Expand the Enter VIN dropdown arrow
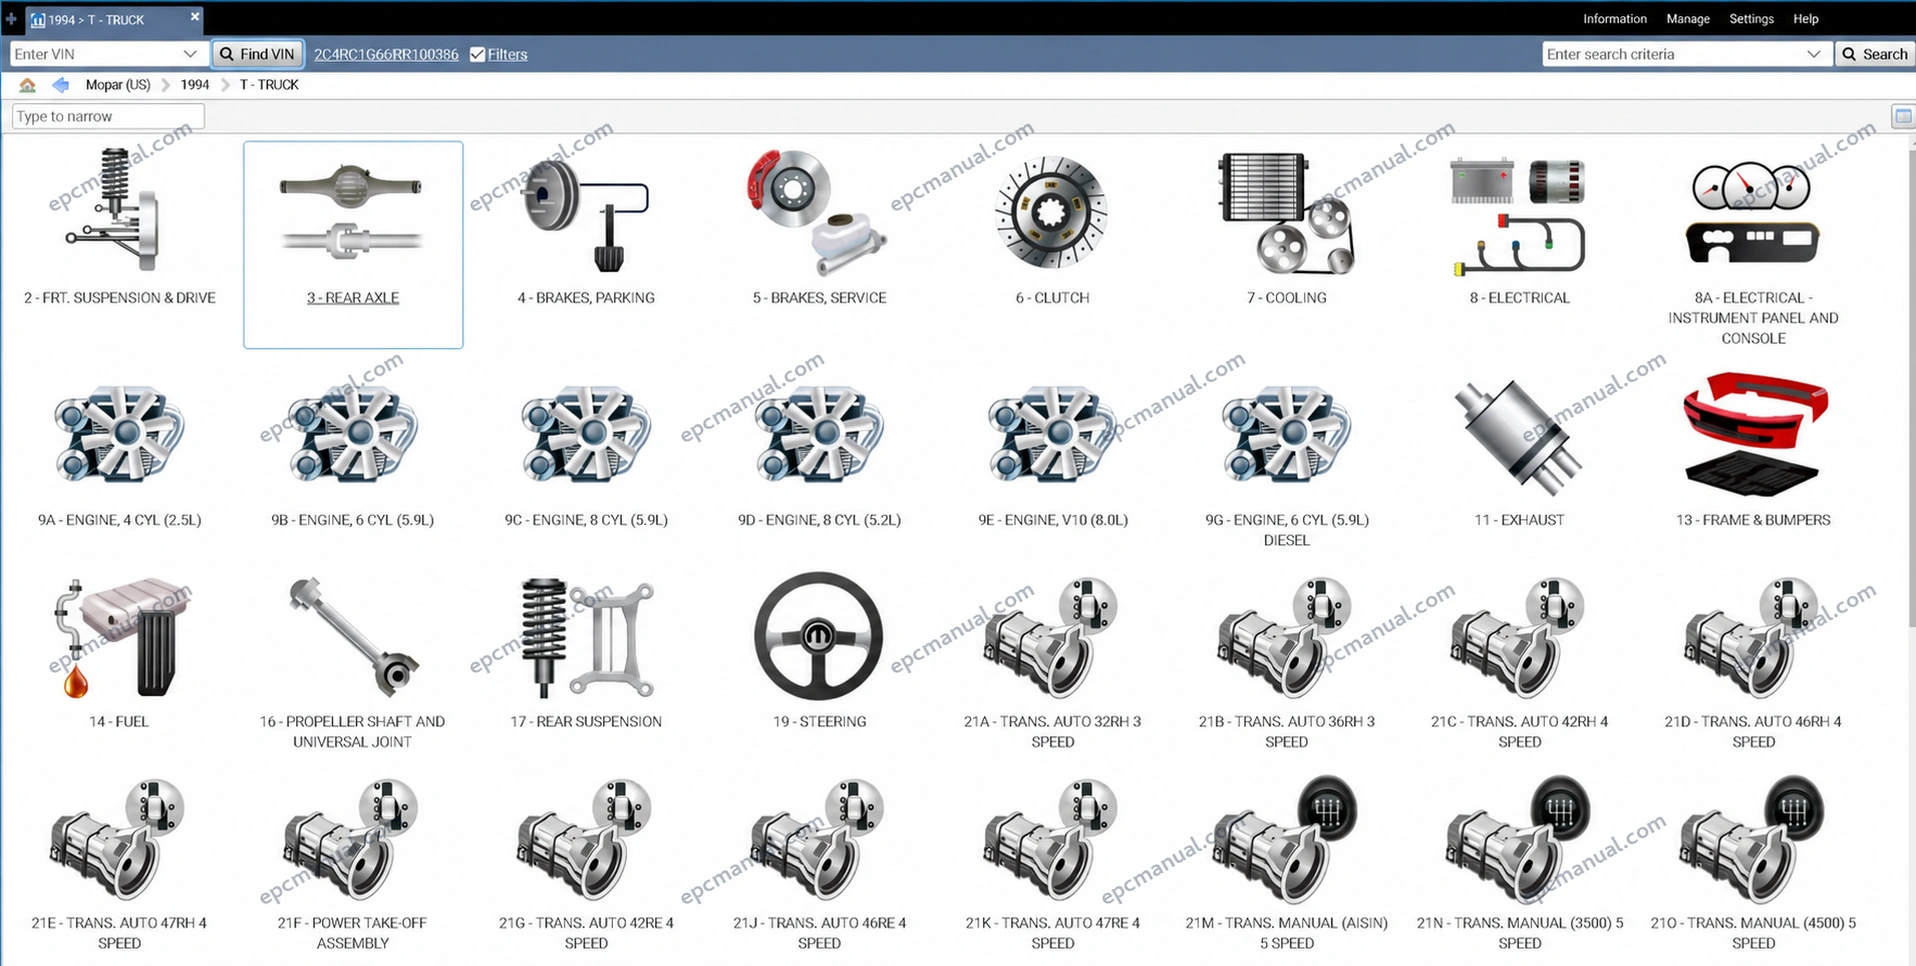This screenshot has width=1916, height=966. [x=190, y=54]
